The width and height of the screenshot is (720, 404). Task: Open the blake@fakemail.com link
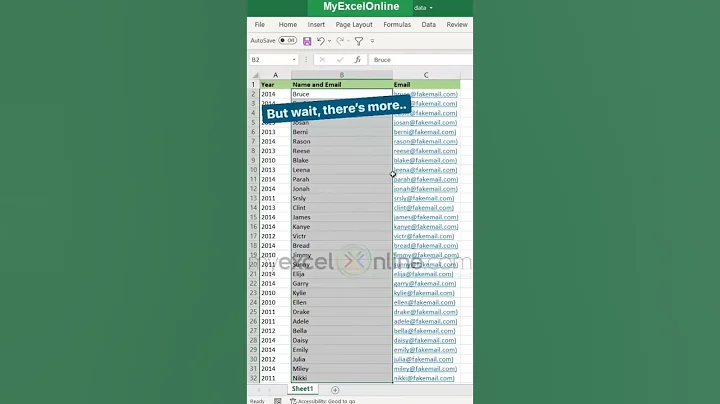click(425, 160)
